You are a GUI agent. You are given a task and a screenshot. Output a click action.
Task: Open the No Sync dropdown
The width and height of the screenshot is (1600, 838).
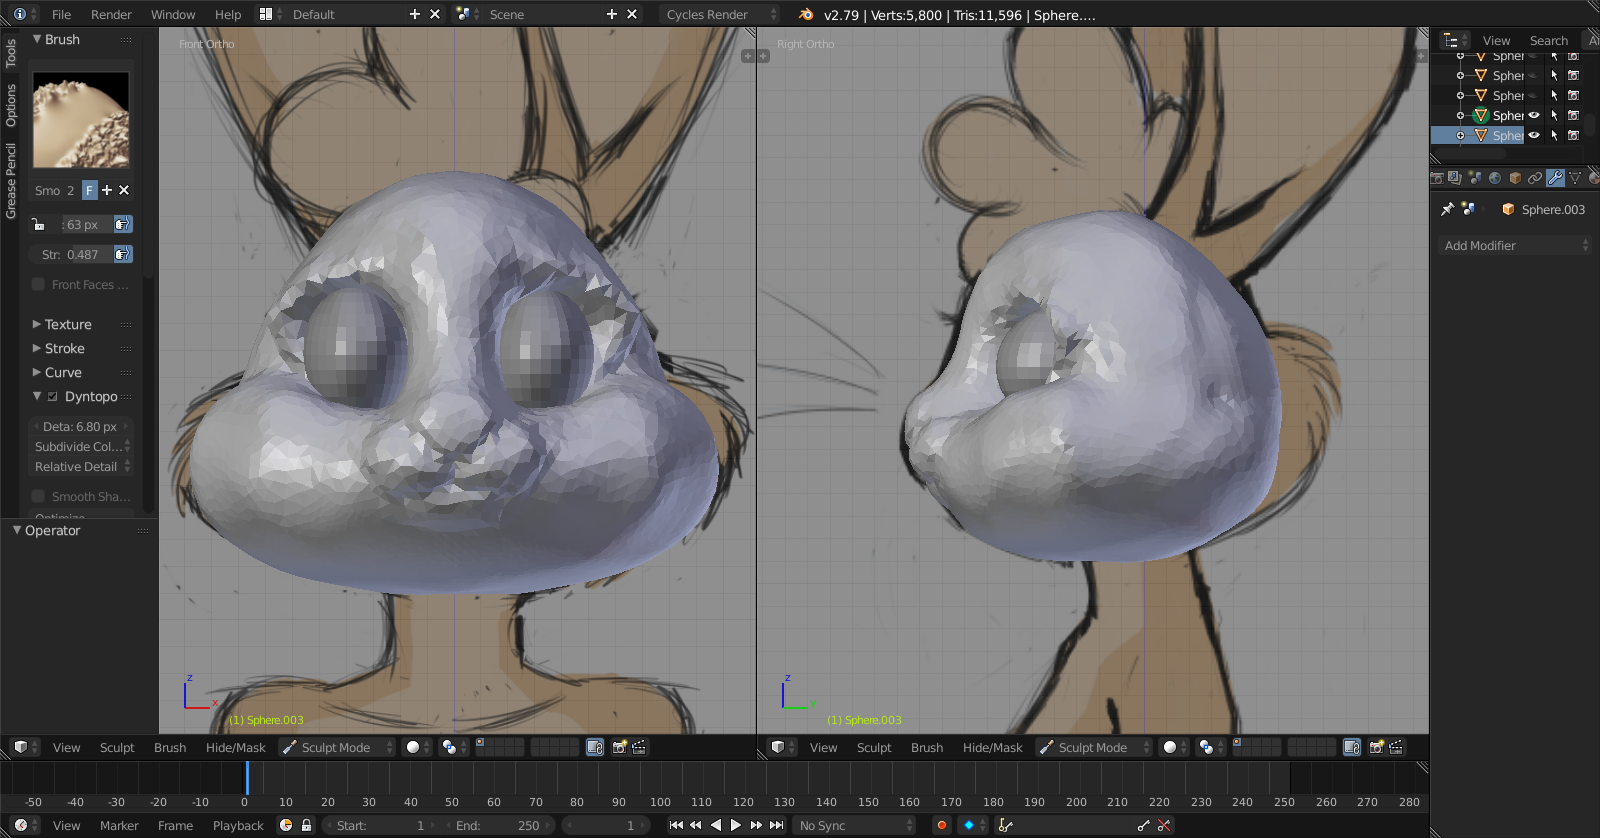855,825
